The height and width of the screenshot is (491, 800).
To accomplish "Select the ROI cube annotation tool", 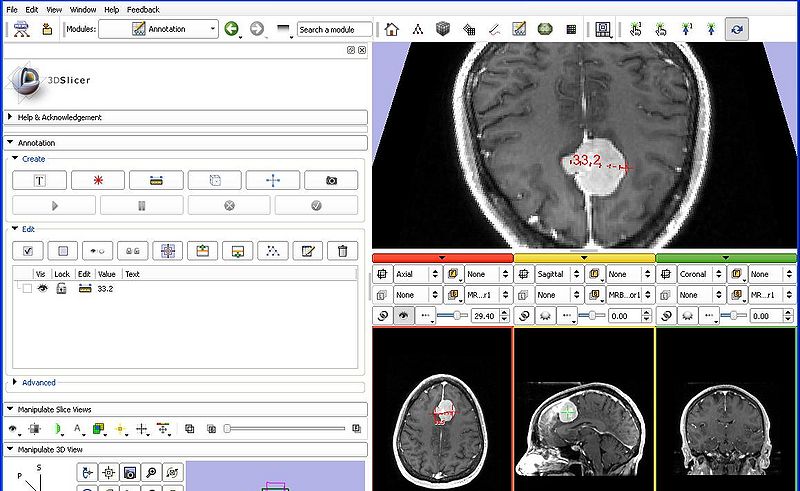I will [215, 180].
